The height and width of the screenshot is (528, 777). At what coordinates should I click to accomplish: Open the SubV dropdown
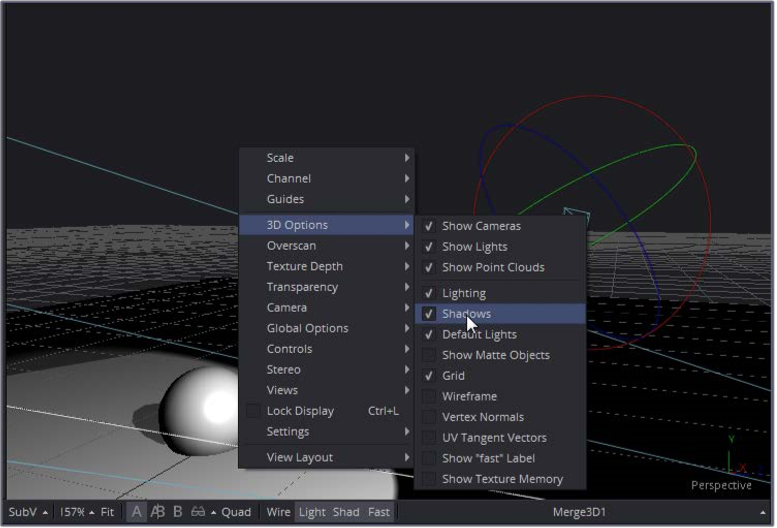pyautogui.click(x=27, y=512)
